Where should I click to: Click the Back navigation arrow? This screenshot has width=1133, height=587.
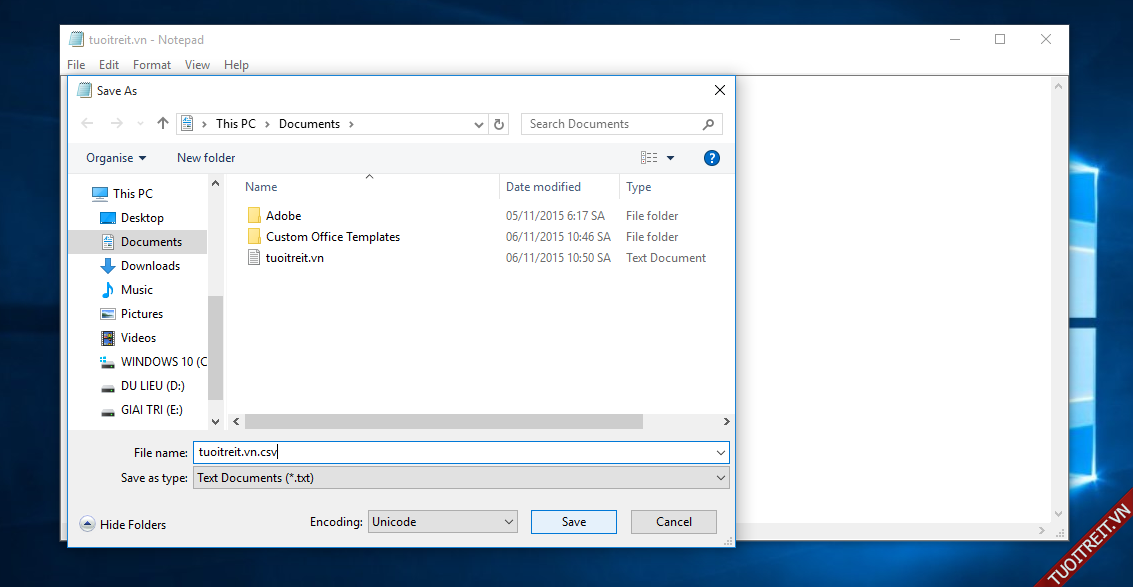87,124
